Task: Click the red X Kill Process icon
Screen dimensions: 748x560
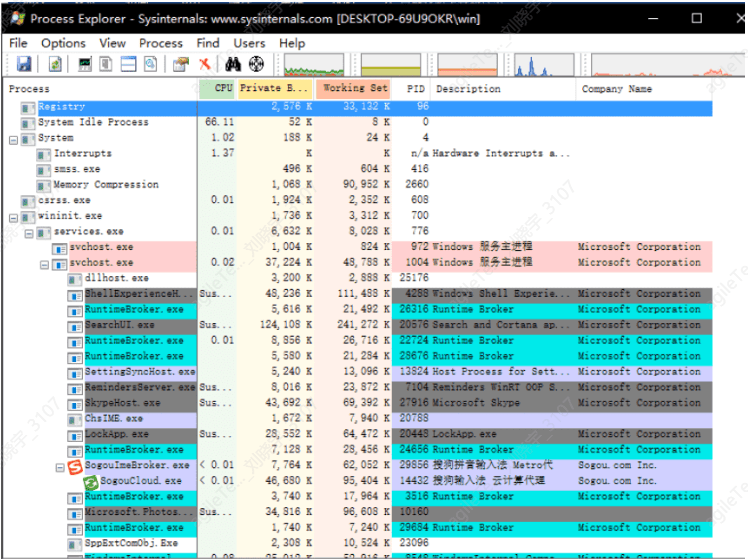Action: pyautogui.click(x=205, y=64)
